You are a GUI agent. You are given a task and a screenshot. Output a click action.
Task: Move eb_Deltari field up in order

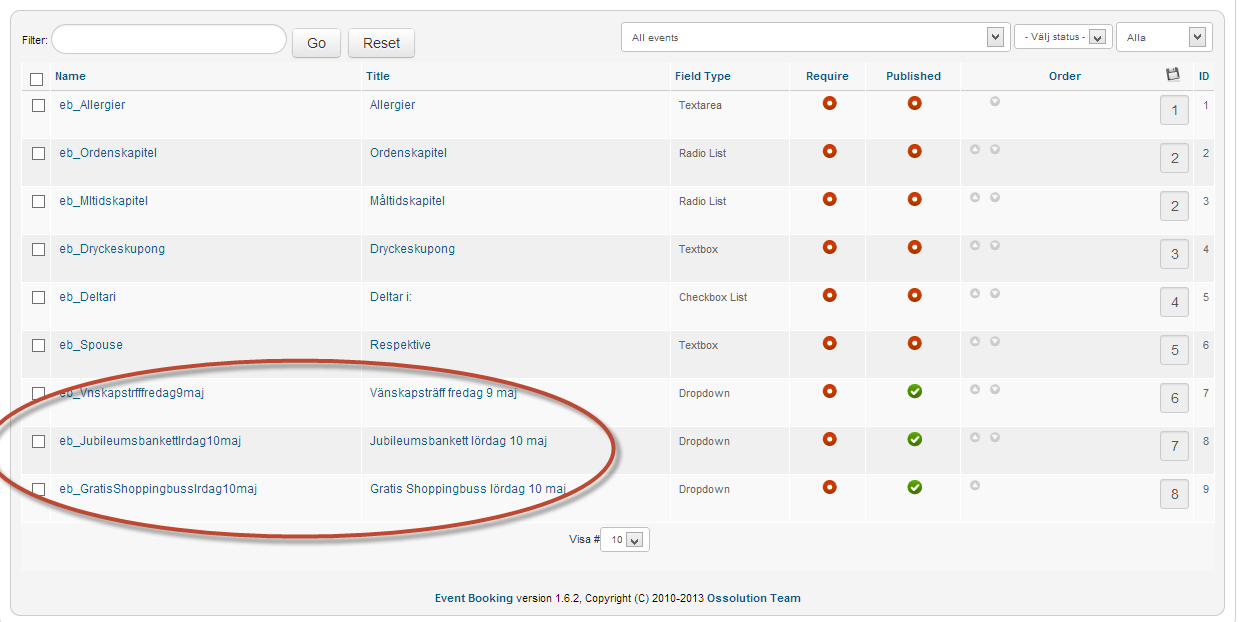tap(975, 294)
